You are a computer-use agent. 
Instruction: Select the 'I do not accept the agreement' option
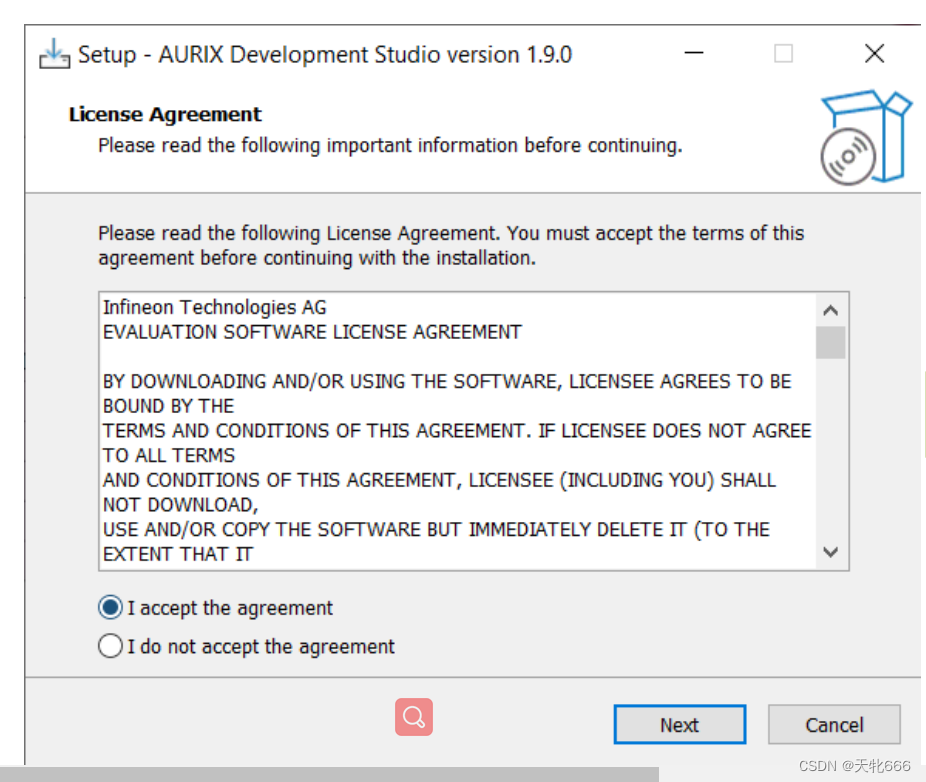[110, 646]
